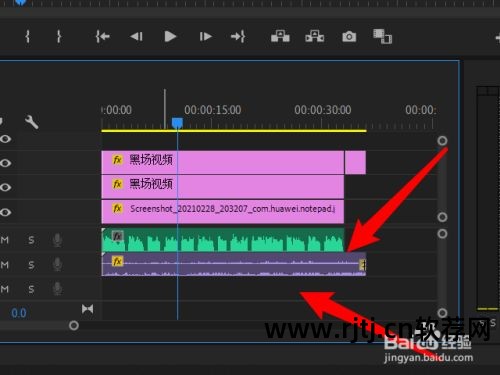Mute the empty bottom audio track
This screenshot has height=375, width=500.
(x=5, y=289)
